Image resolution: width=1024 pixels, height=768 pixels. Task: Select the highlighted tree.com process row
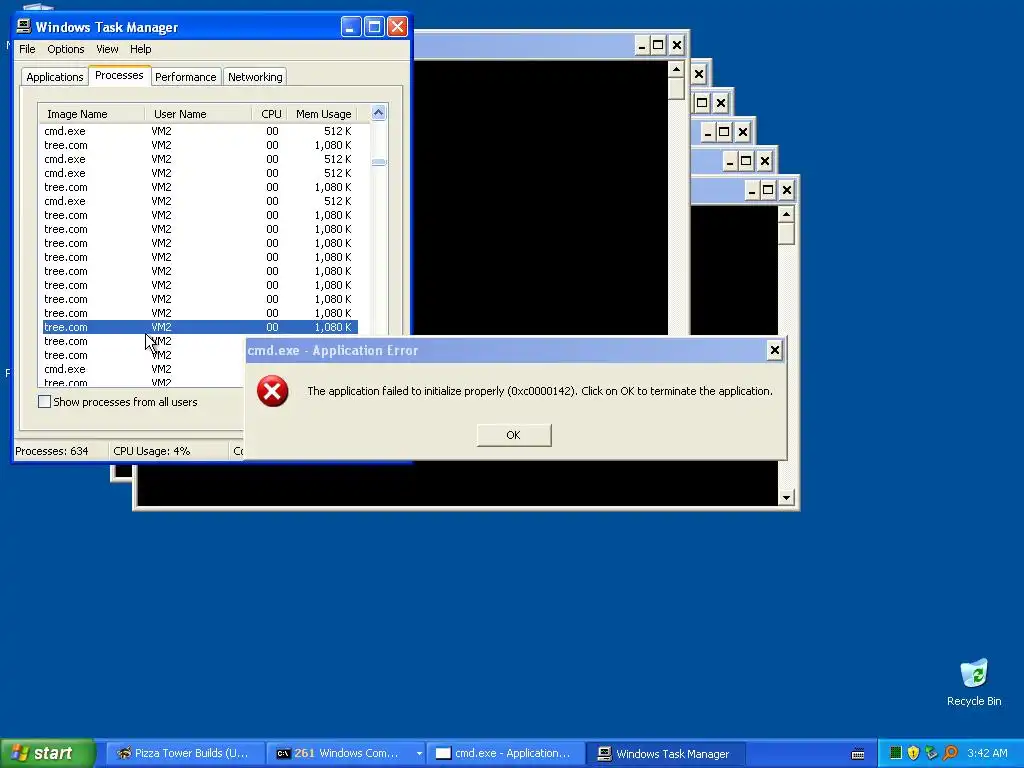click(x=200, y=327)
